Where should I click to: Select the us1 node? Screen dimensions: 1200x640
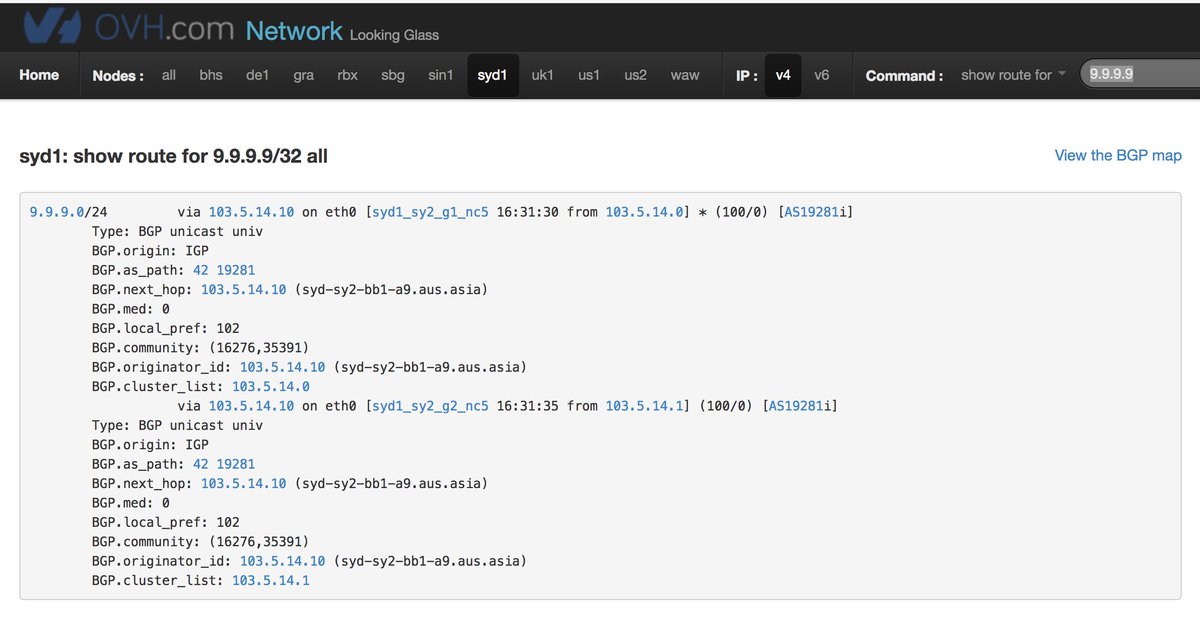click(589, 75)
